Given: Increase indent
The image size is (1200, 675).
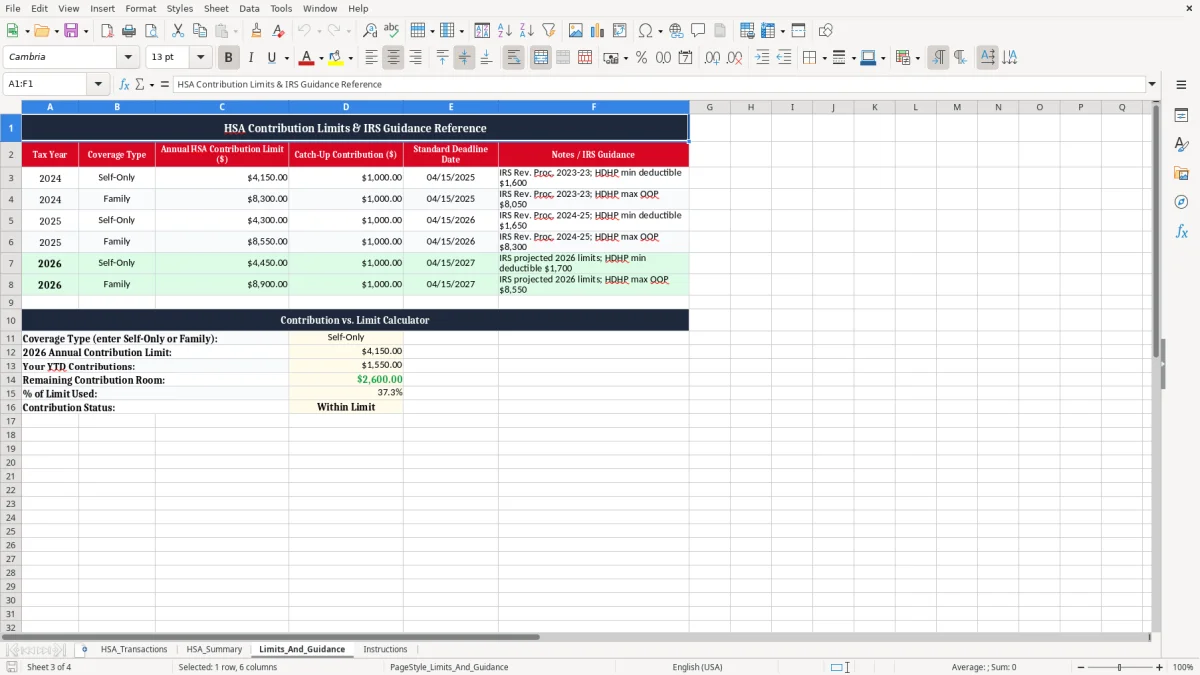Looking at the screenshot, I should (x=762, y=58).
